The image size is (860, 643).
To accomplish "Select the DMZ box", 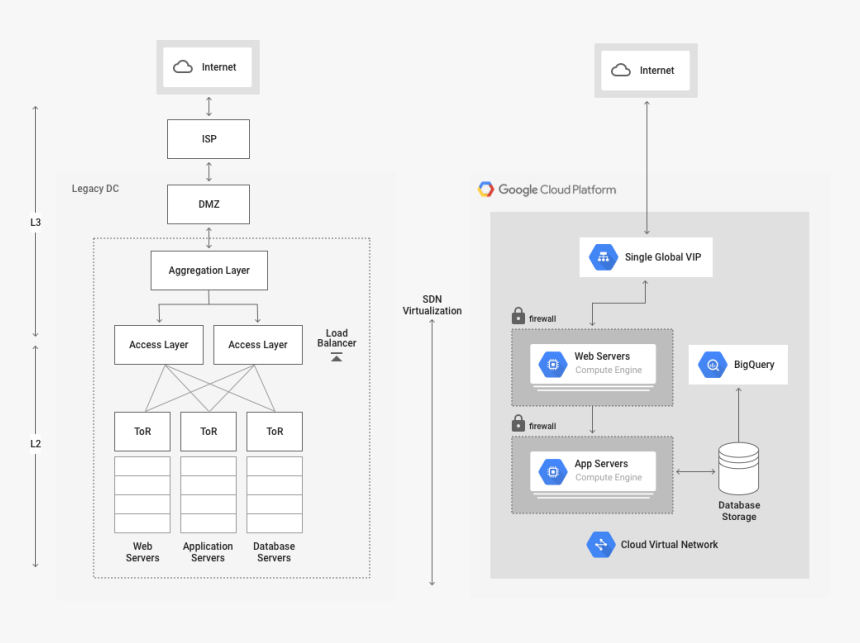I will click(208, 204).
